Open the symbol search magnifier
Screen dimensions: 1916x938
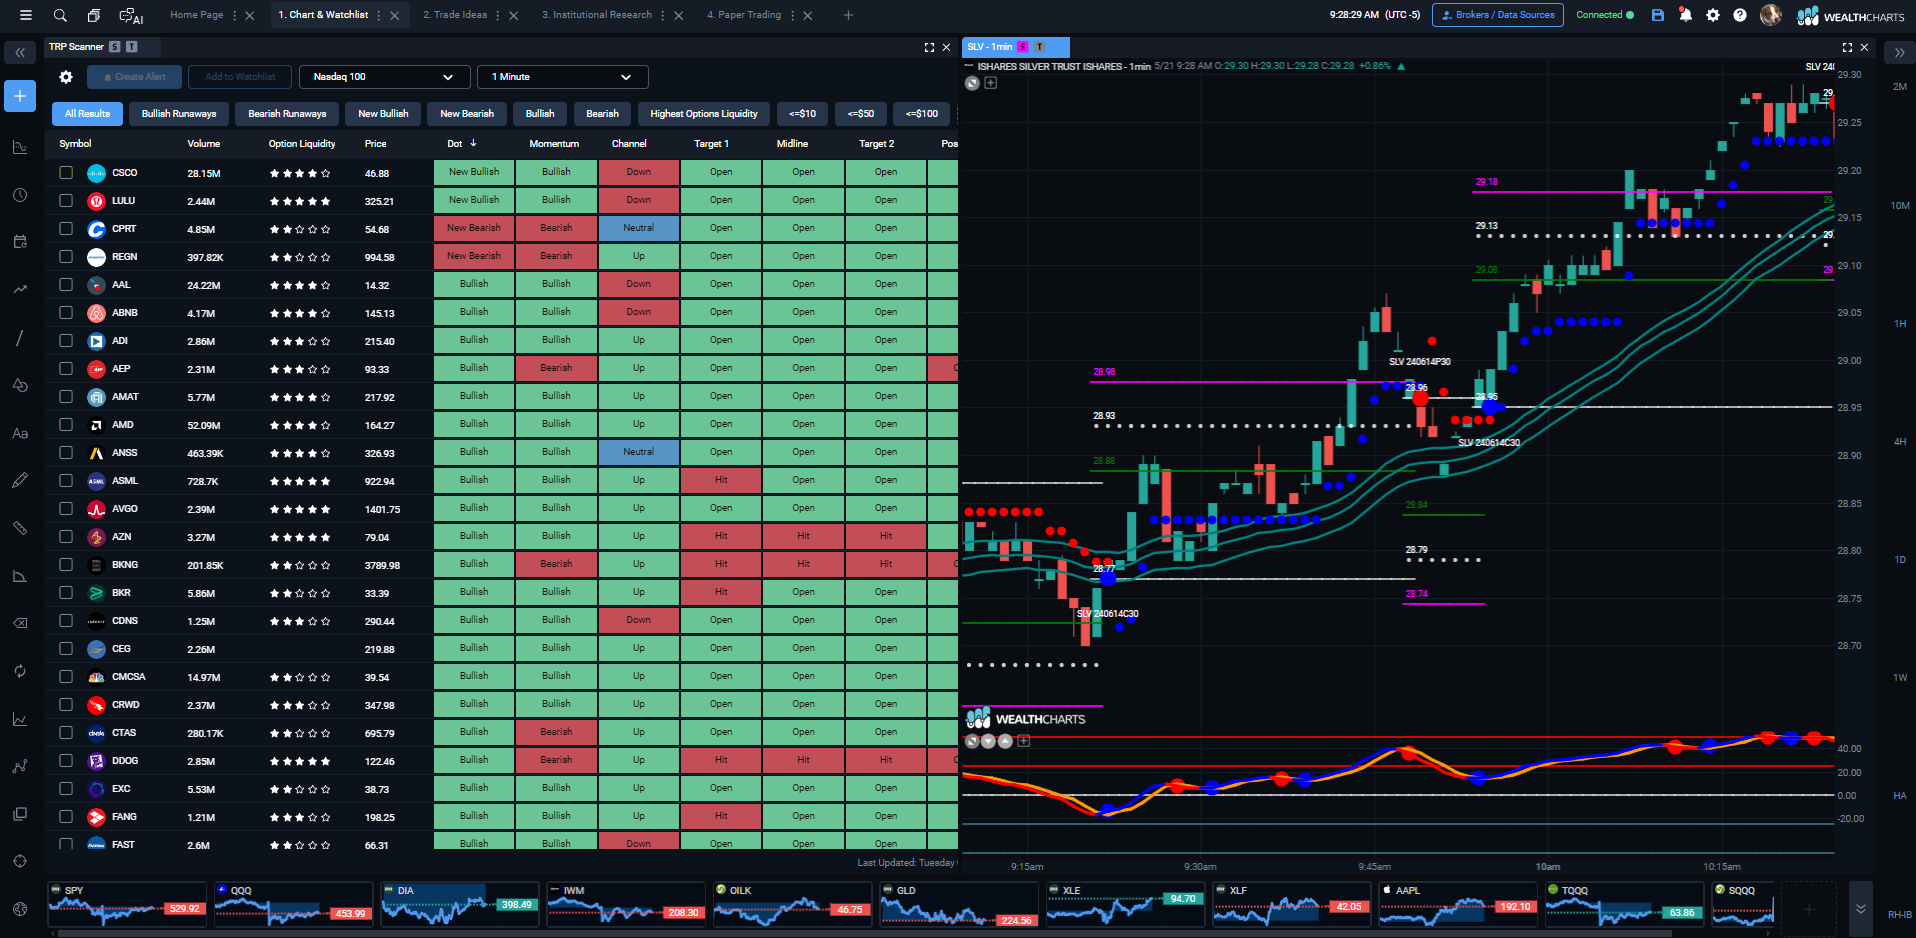[60, 15]
